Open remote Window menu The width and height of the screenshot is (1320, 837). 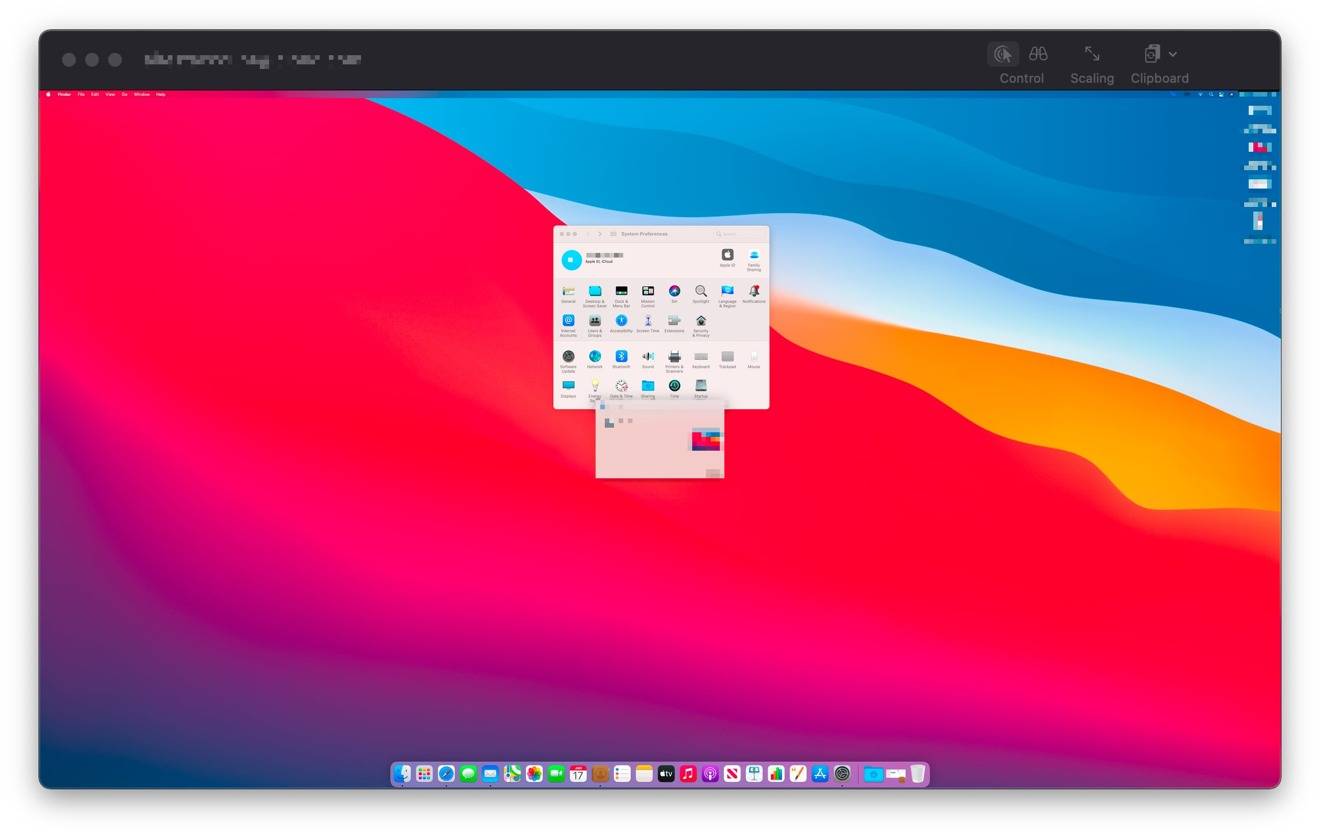pos(142,94)
